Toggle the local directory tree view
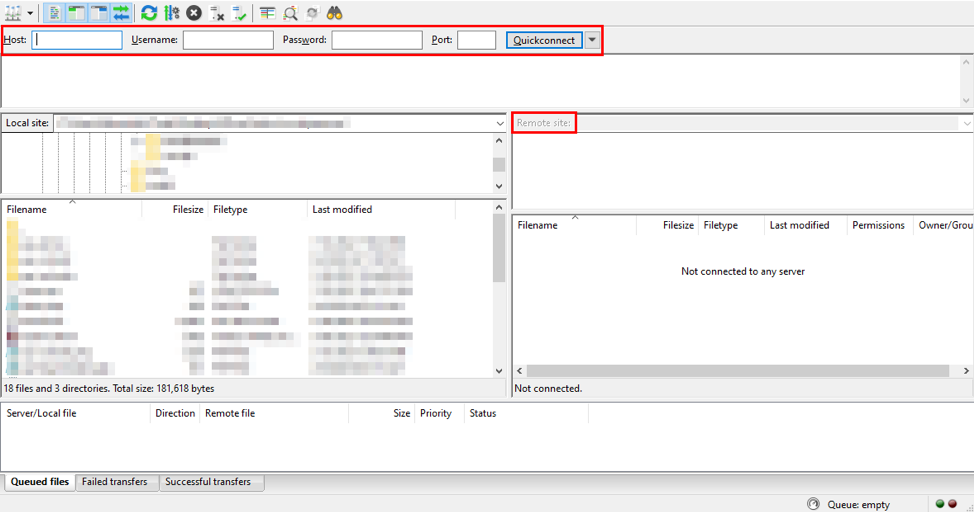The image size is (974, 512). [x=76, y=13]
